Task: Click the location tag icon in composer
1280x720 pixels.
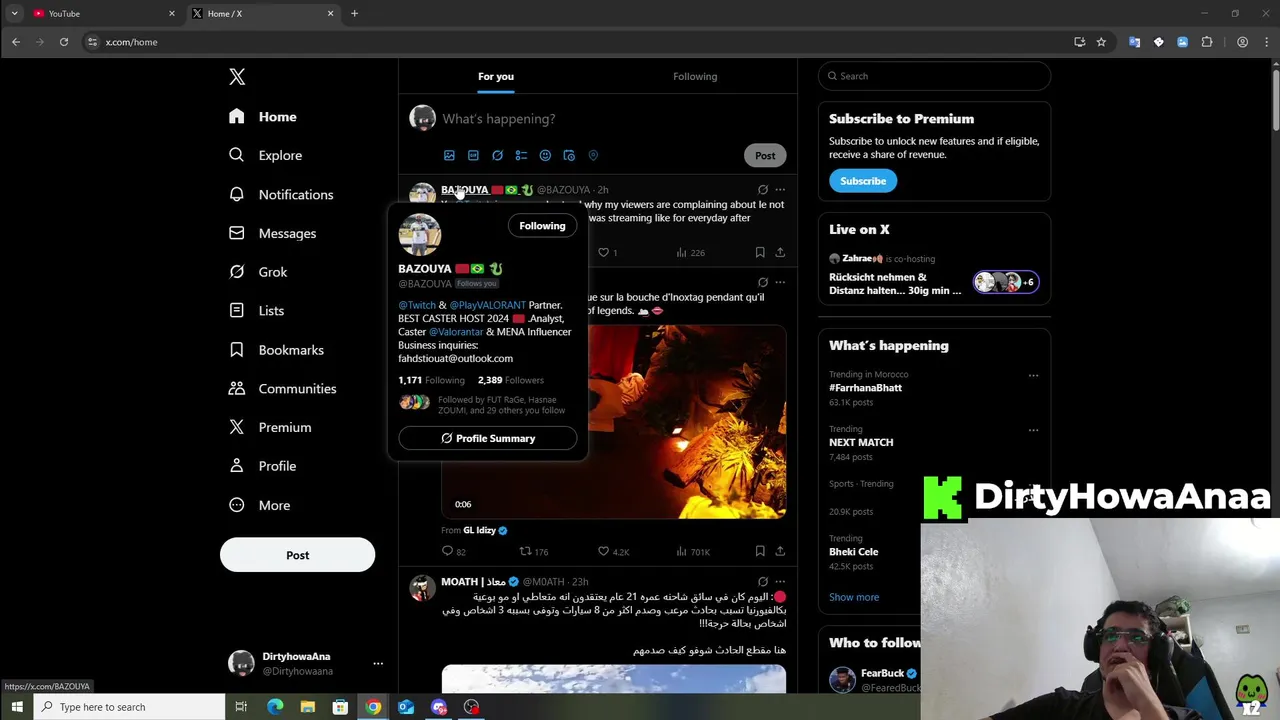Action: (593, 155)
